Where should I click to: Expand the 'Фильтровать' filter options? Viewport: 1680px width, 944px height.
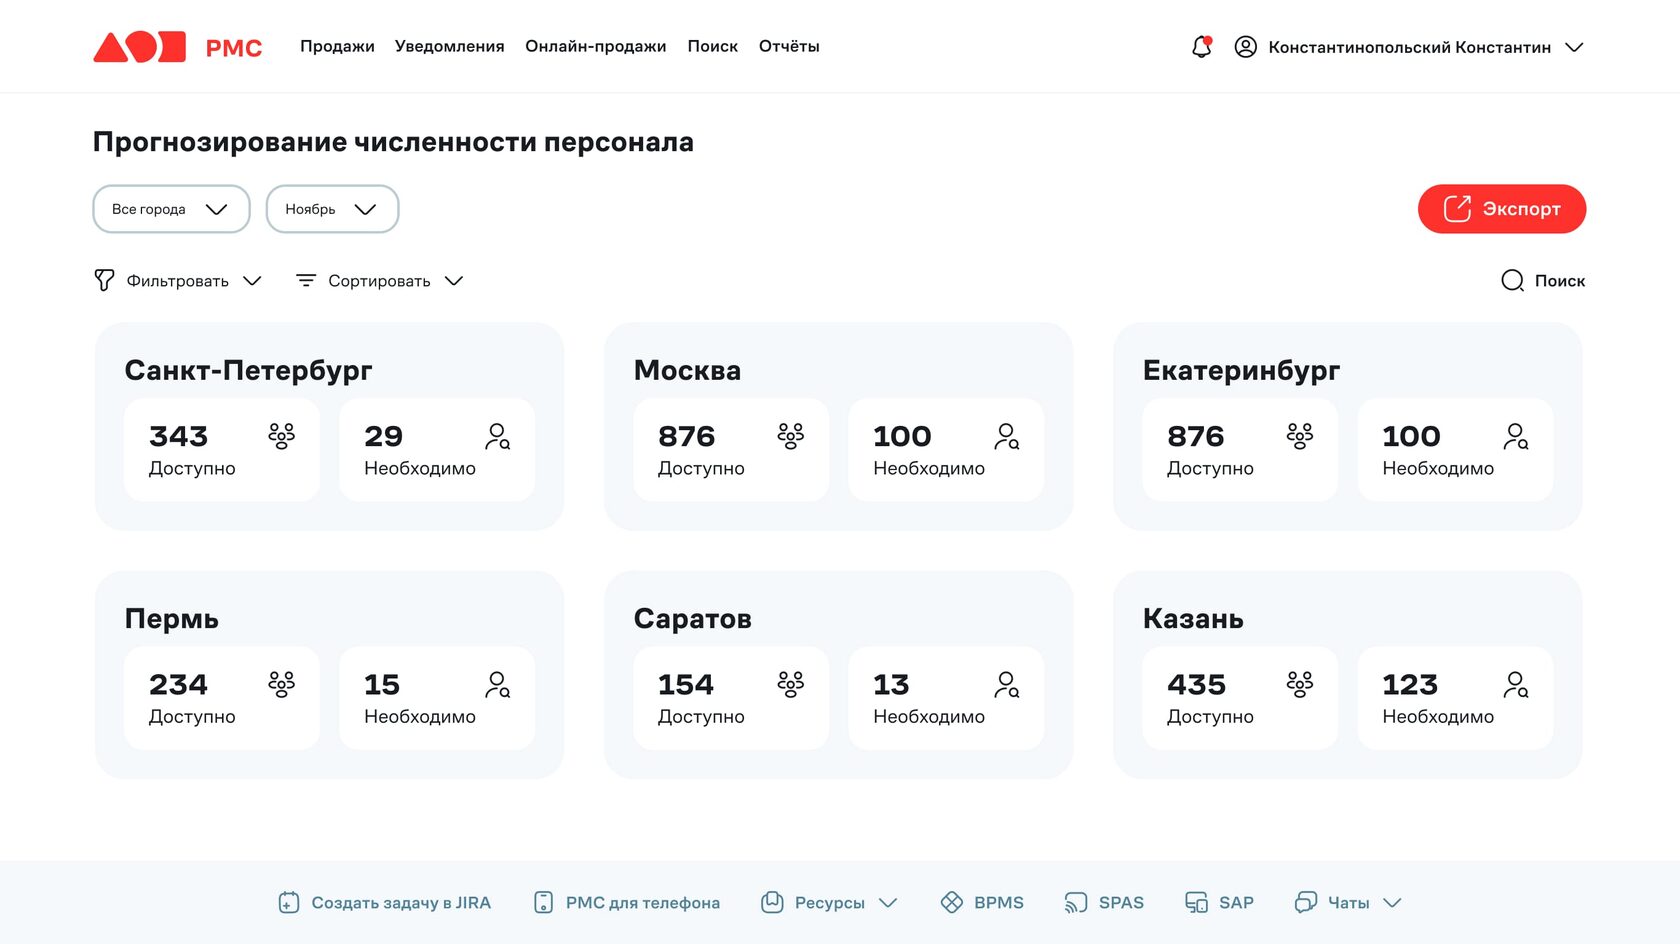point(178,281)
